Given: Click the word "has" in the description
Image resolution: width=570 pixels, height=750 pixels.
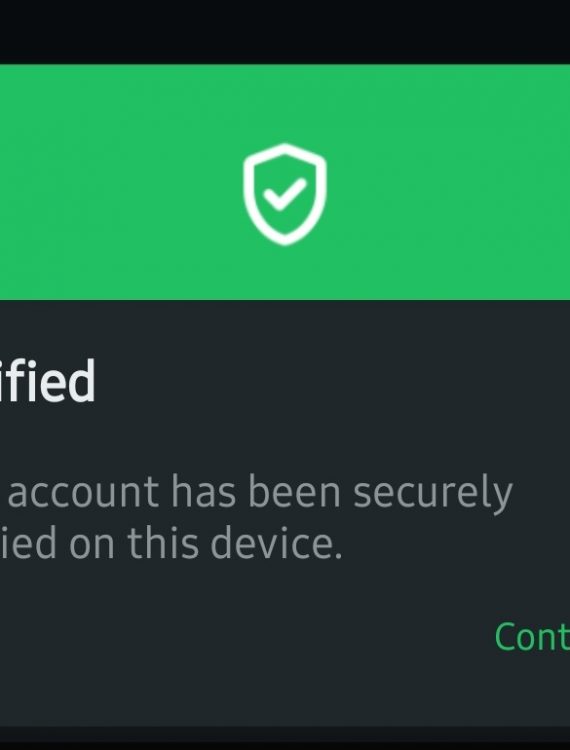Looking at the screenshot, I should [204, 491].
